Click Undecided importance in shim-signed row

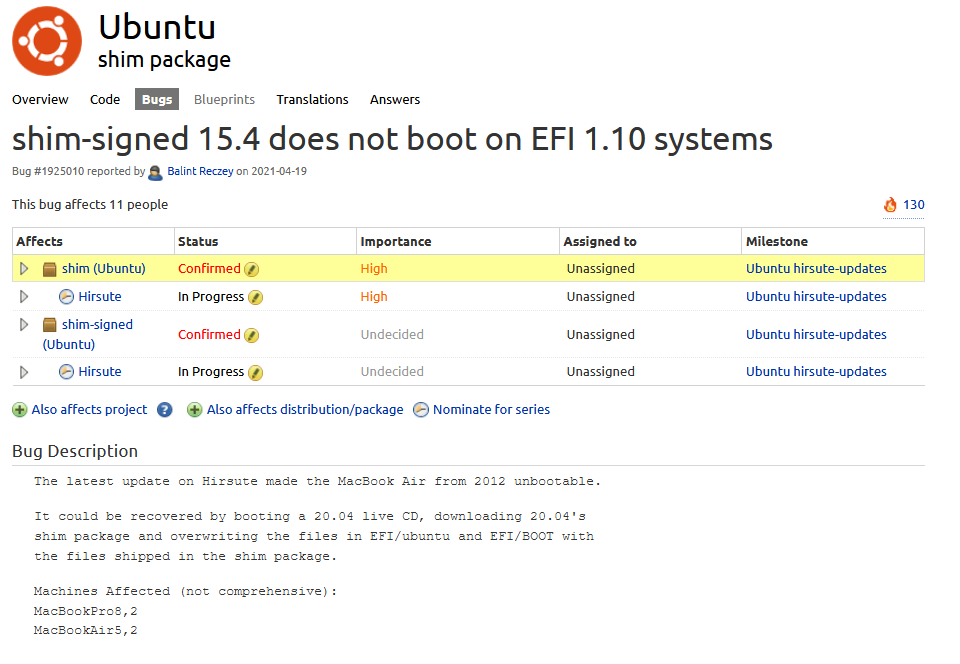coord(392,335)
